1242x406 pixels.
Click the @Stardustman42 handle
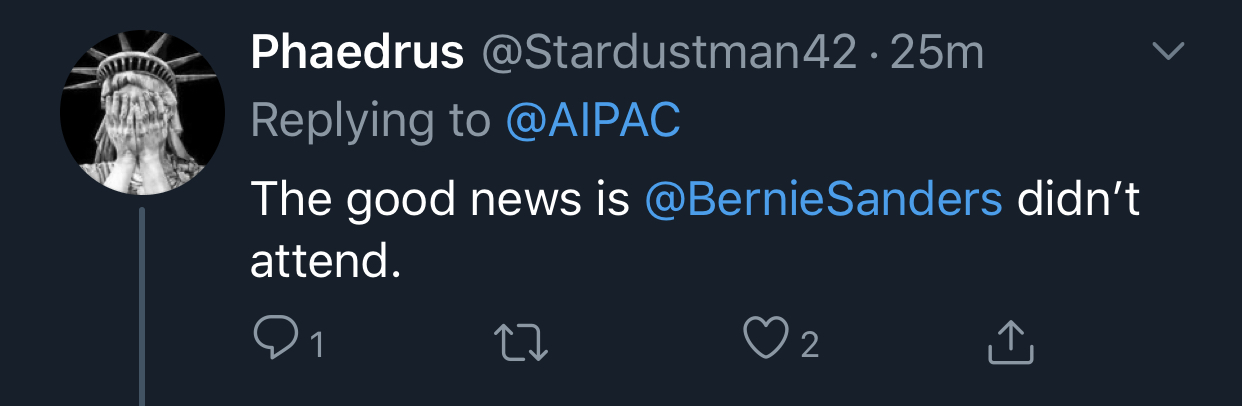670,53
